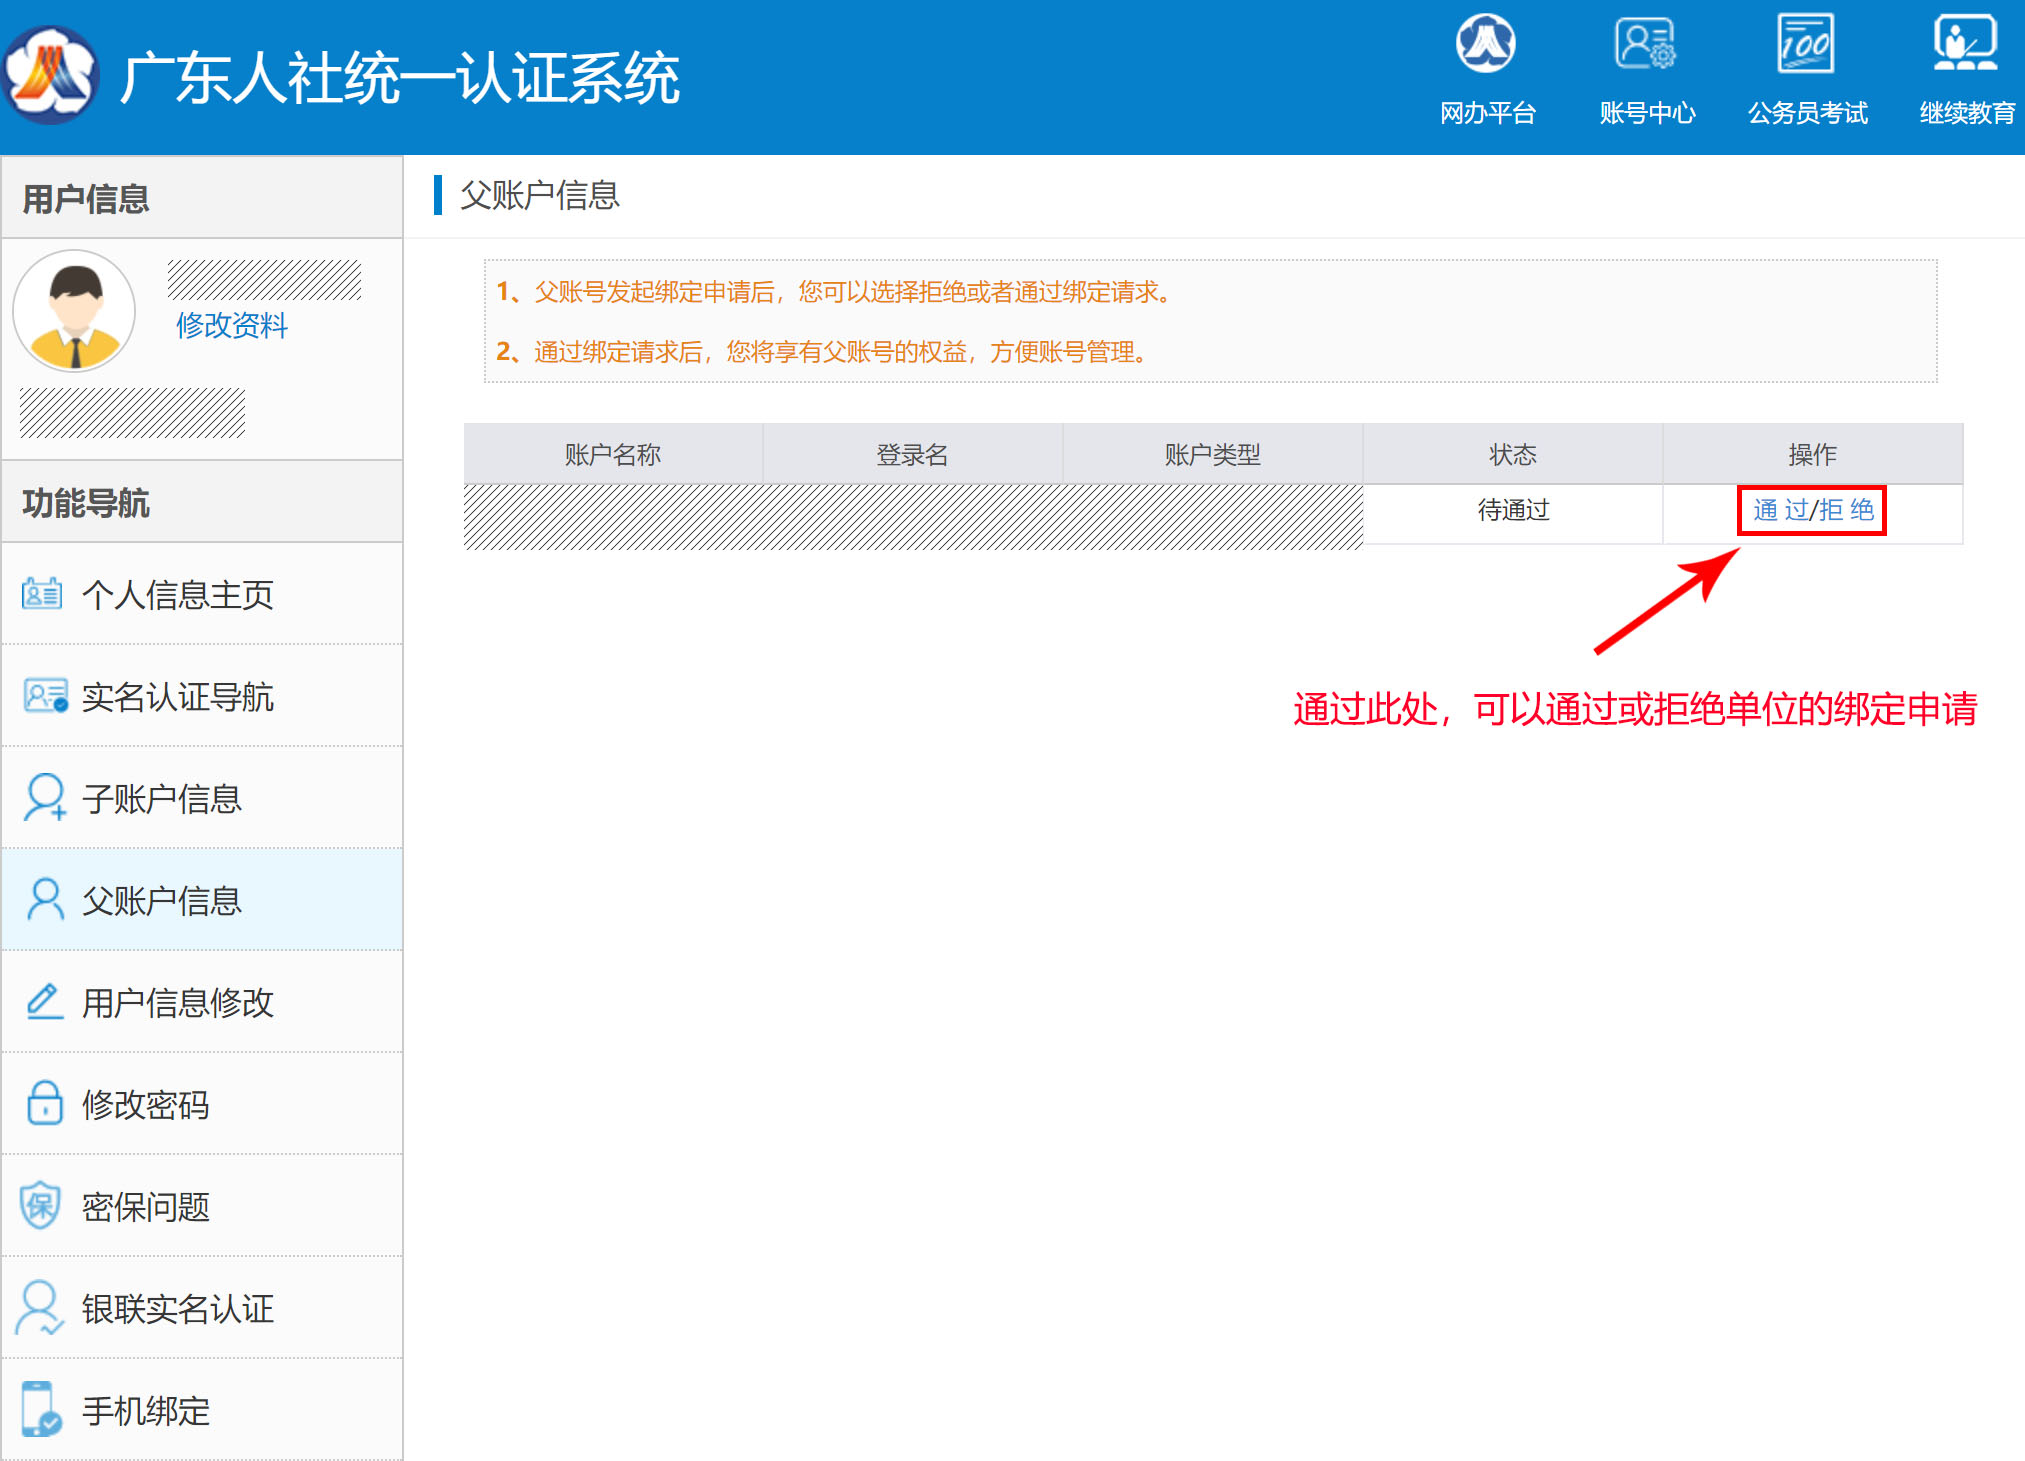This screenshot has height=1461, width=2025.
Task: Open the 公务员考试 icon
Action: pyautogui.click(x=1806, y=45)
